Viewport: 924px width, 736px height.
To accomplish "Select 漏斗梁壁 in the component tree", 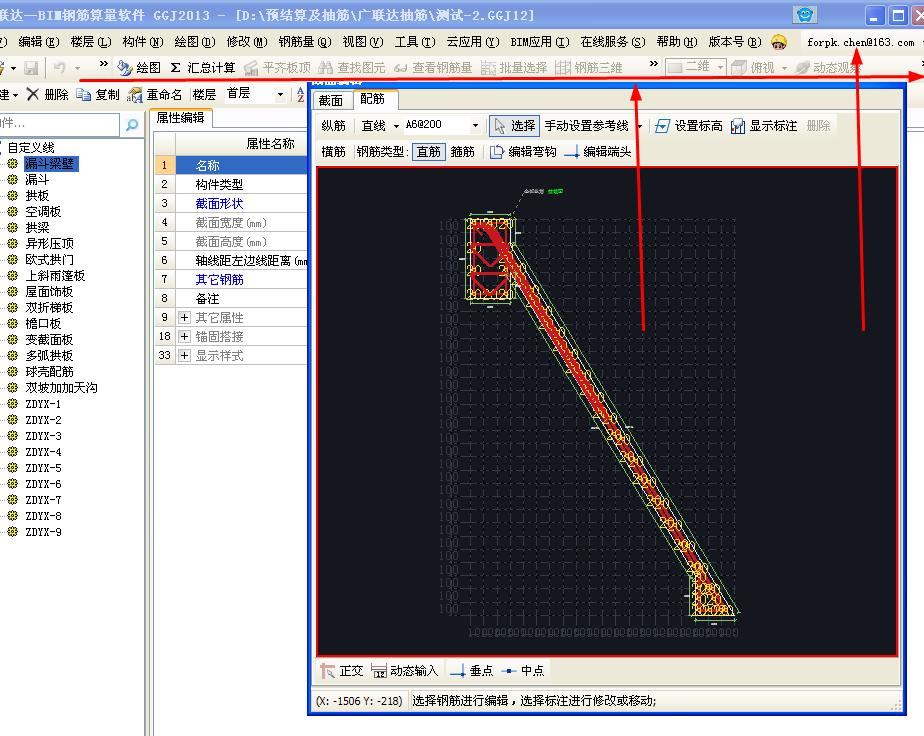I will tap(50, 164).
